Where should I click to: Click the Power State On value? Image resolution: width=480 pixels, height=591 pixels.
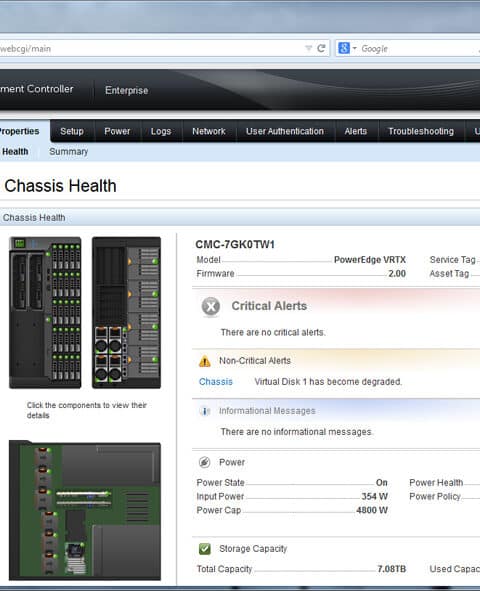(382, 482)
